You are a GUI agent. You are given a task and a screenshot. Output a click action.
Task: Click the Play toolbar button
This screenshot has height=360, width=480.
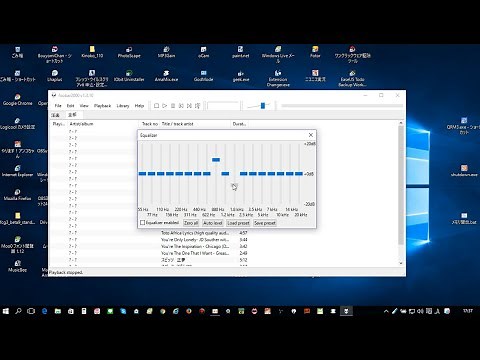pos(165,106)
